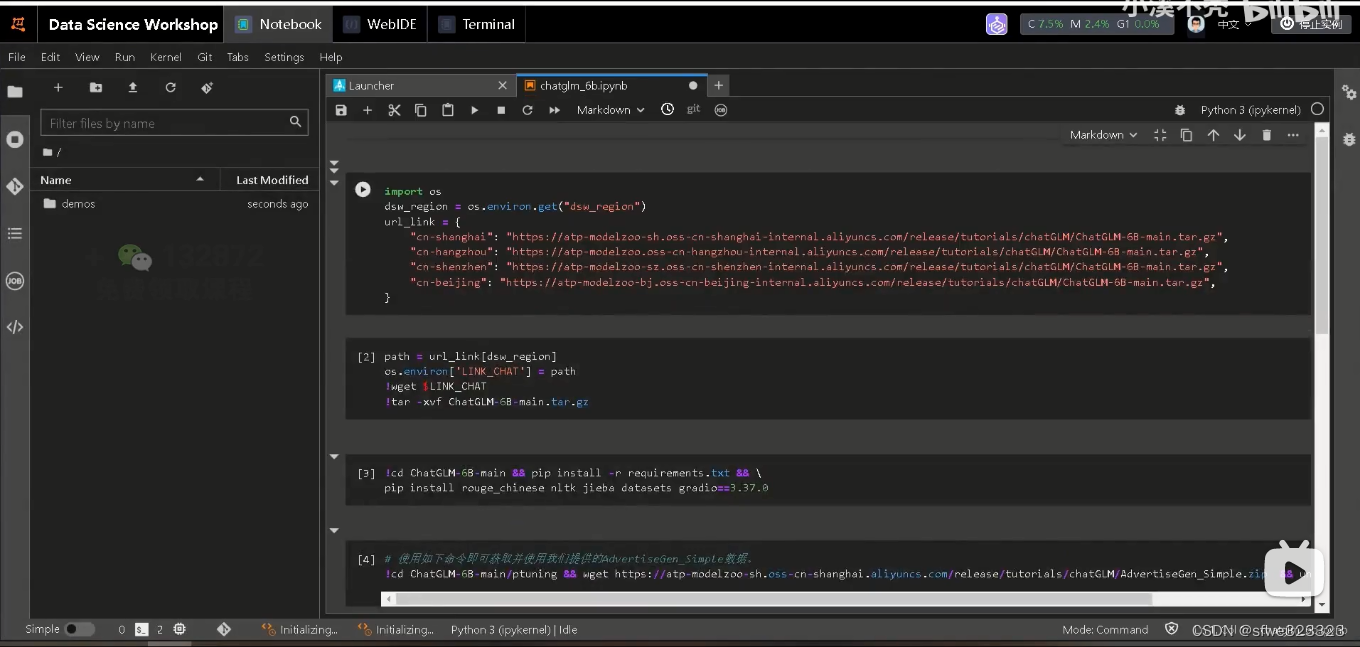This screenshot has width=1360, height=647.
Task: Open the Run menu
Action: pyautogui.click(x=125, y=57)
